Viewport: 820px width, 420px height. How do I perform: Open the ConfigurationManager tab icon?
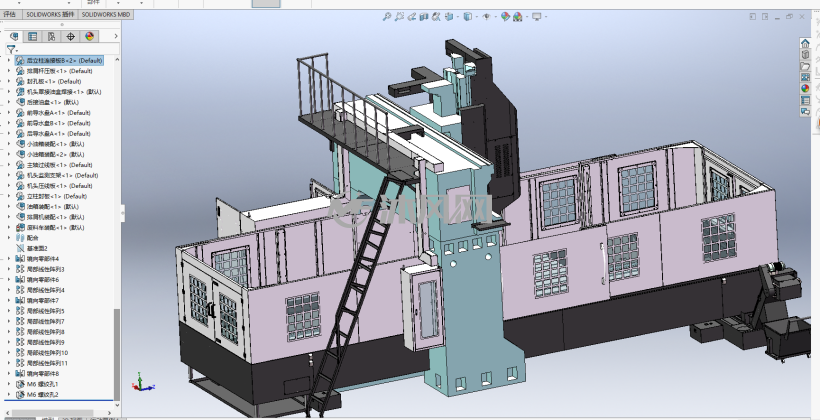pyautogui.click(x=51, y=36)
